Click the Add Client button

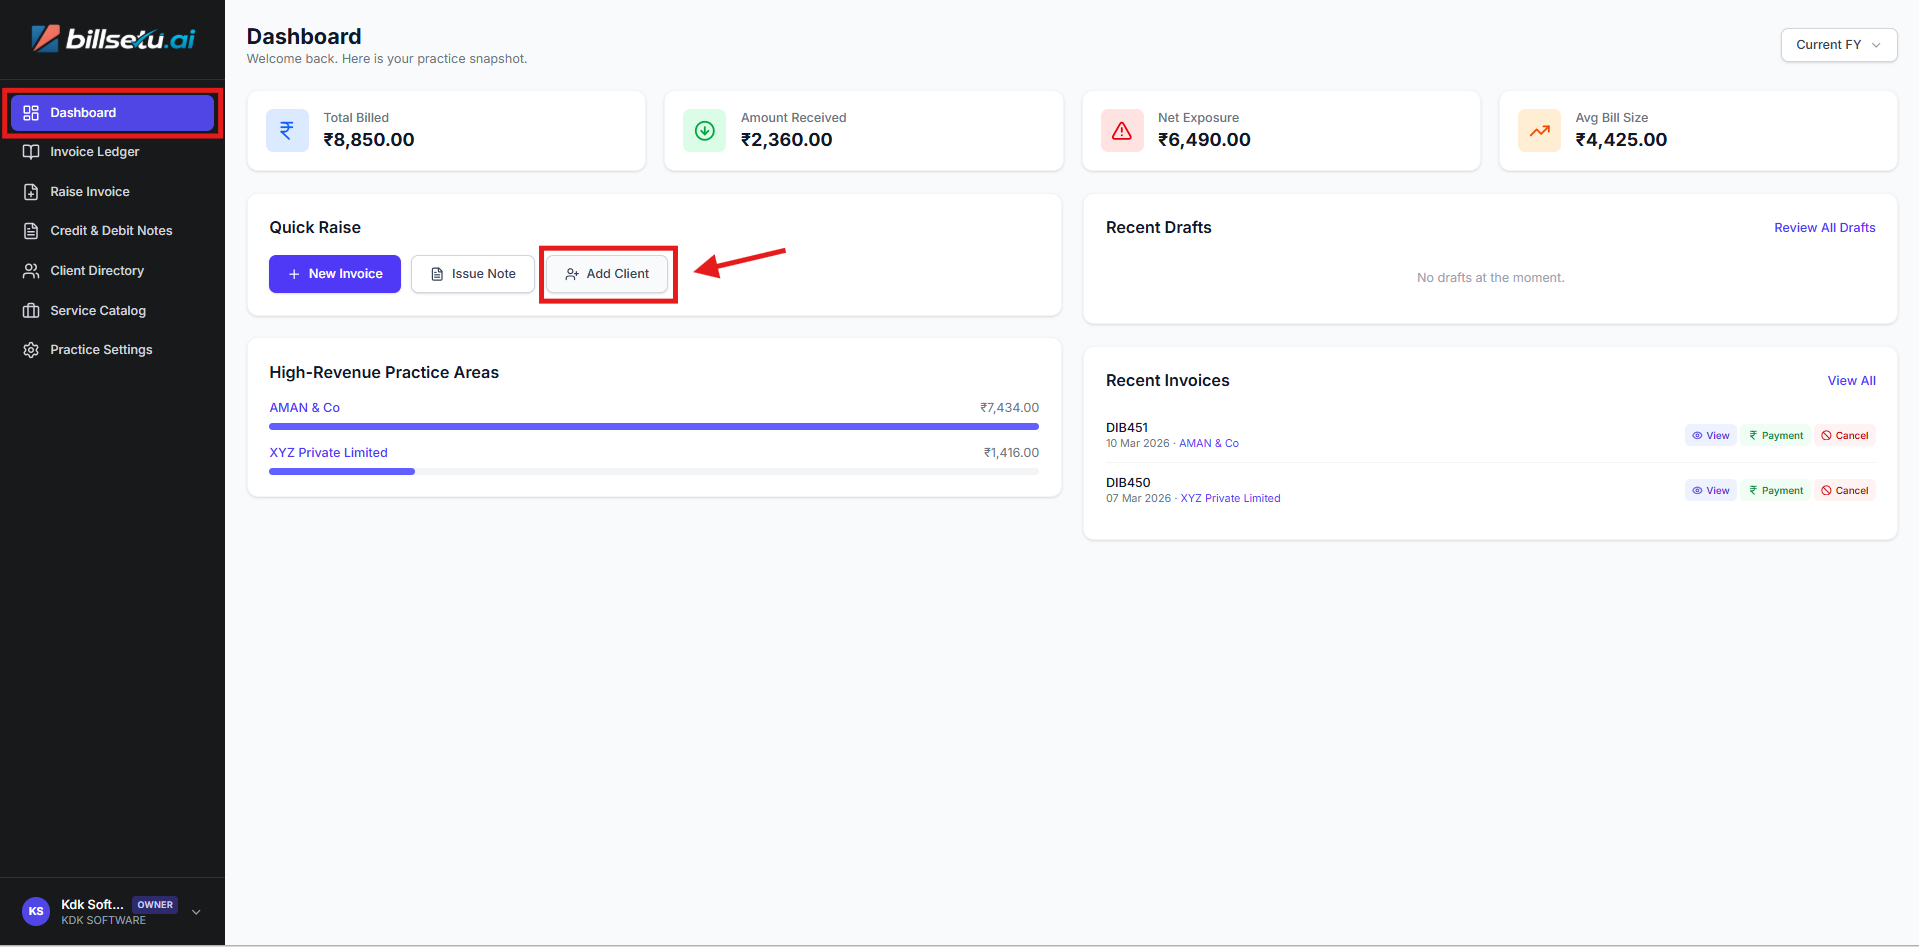coord(607,274)
